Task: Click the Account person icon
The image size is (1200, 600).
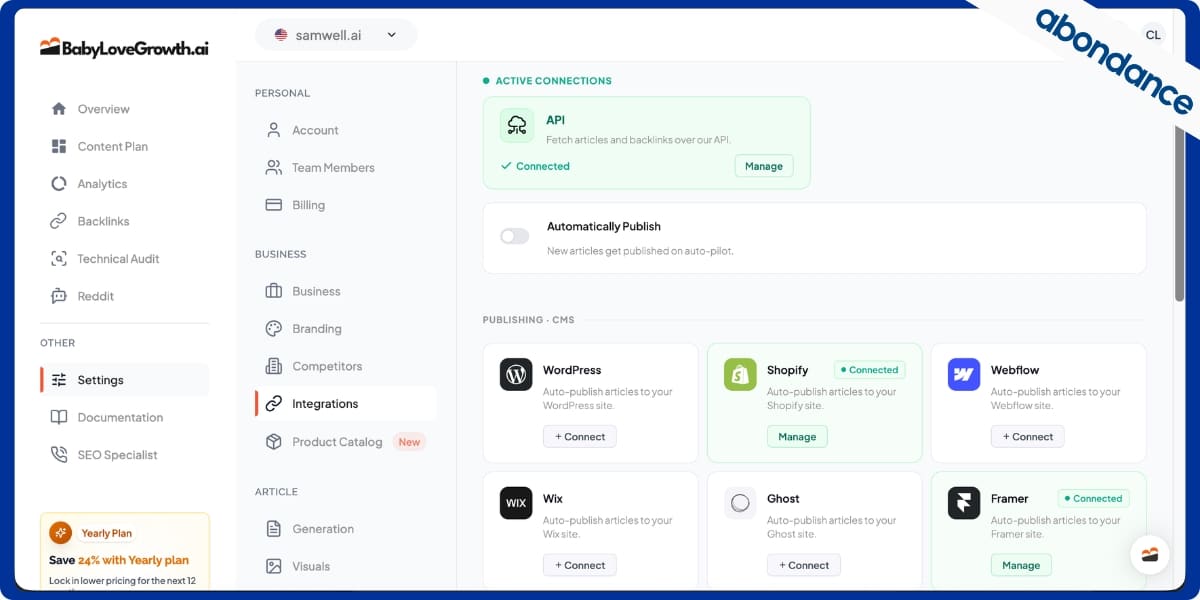Action: pos(273,130)
